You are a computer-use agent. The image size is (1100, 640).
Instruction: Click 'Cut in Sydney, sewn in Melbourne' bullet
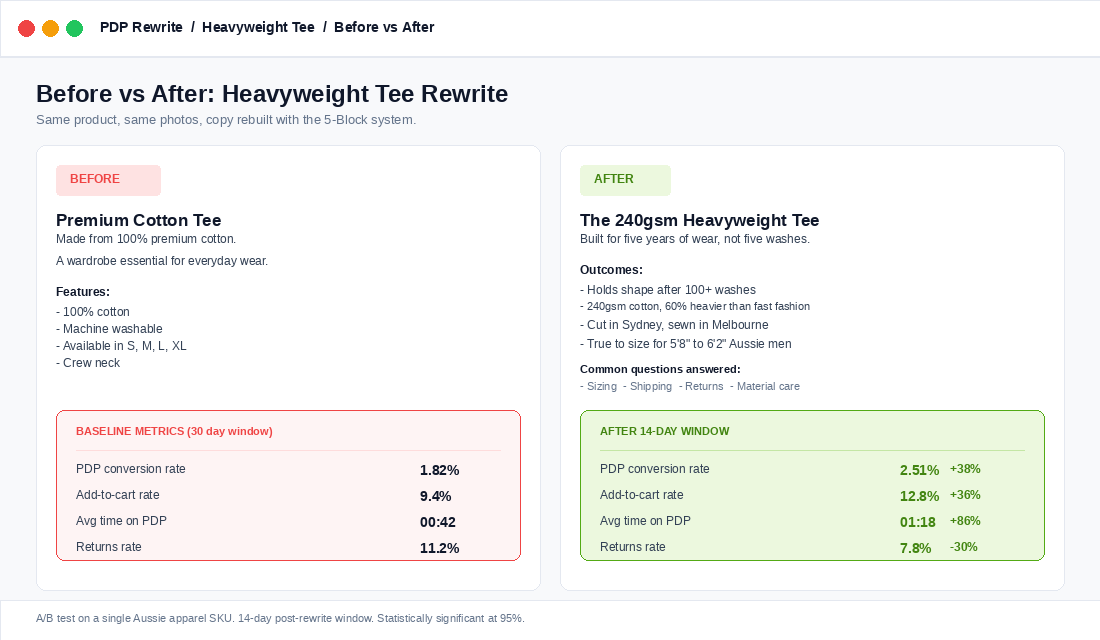674,325
